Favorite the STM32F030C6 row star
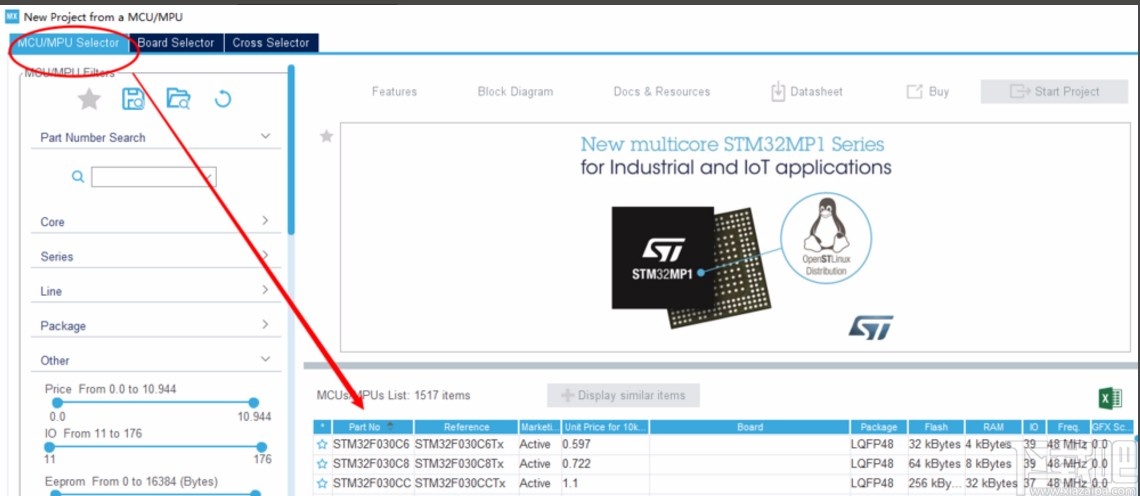 point(322,444)
